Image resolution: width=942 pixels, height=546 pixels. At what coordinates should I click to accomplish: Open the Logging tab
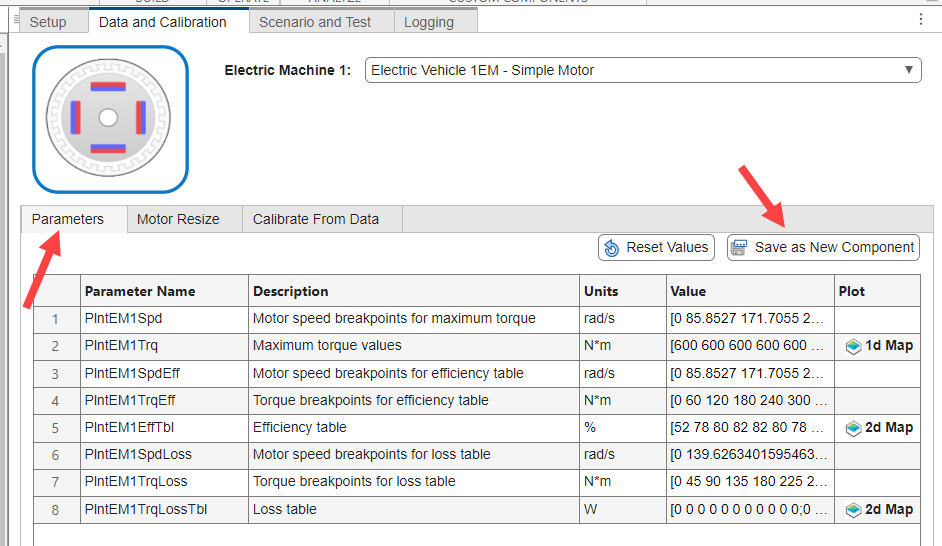(x=429, y=22)
